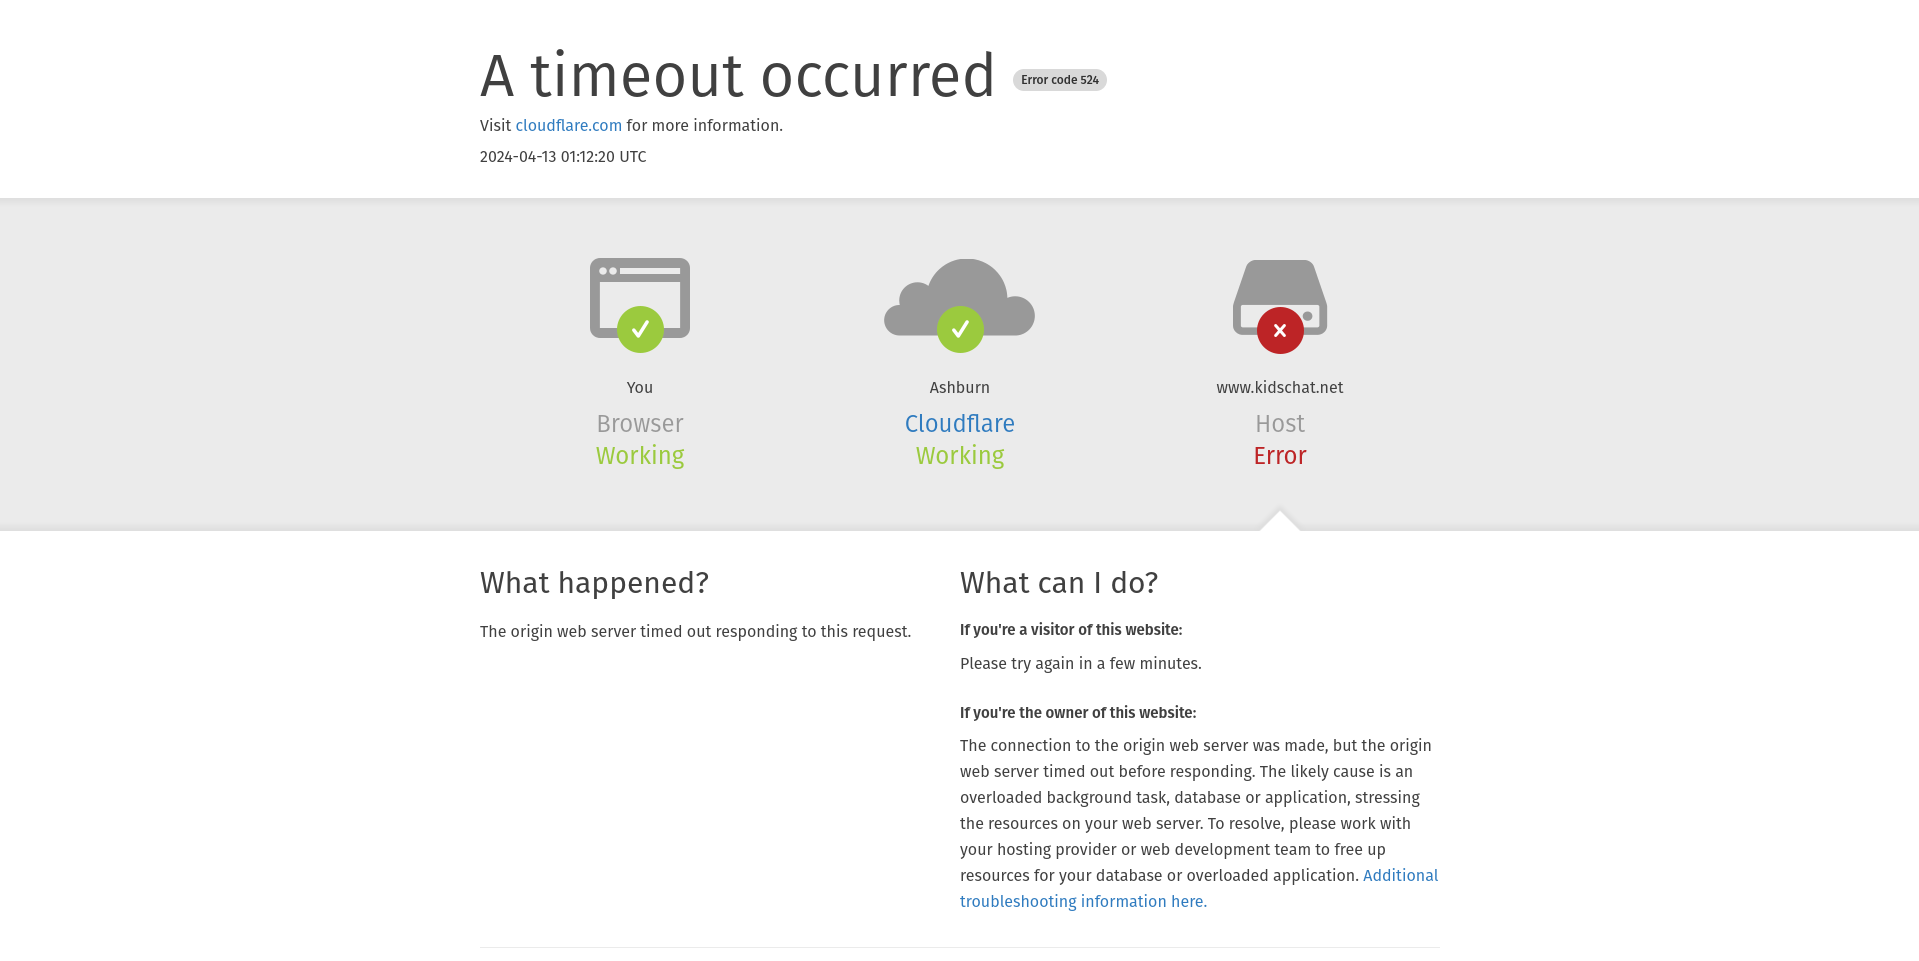
Task: Click the Browser label under You
Action: point(640,424)
